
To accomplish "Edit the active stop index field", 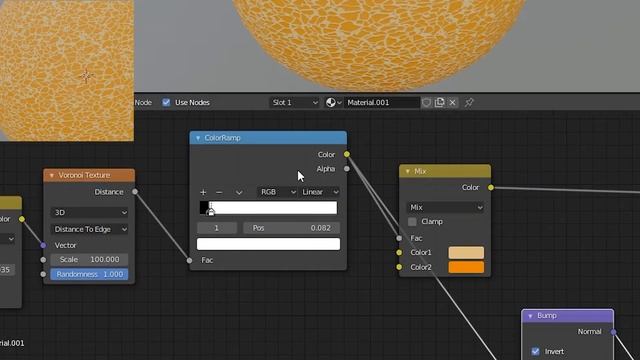I will [x=217, y=228].
